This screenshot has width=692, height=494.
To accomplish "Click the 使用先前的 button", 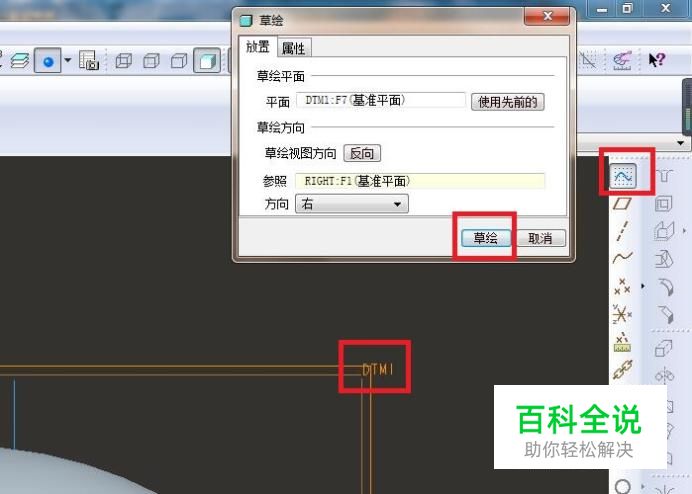I will (x=508, y=102).
